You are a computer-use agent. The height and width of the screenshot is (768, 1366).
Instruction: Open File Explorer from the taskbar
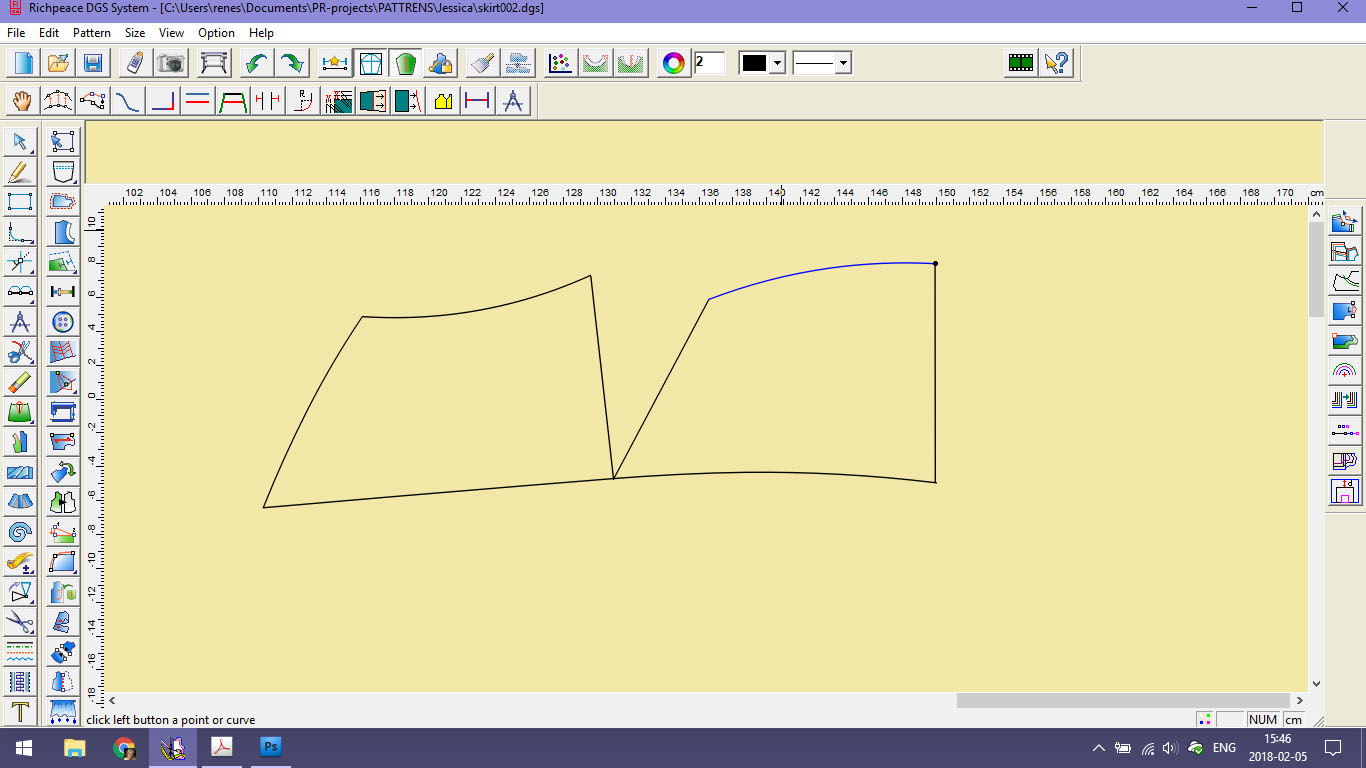(x=74, y=748)
